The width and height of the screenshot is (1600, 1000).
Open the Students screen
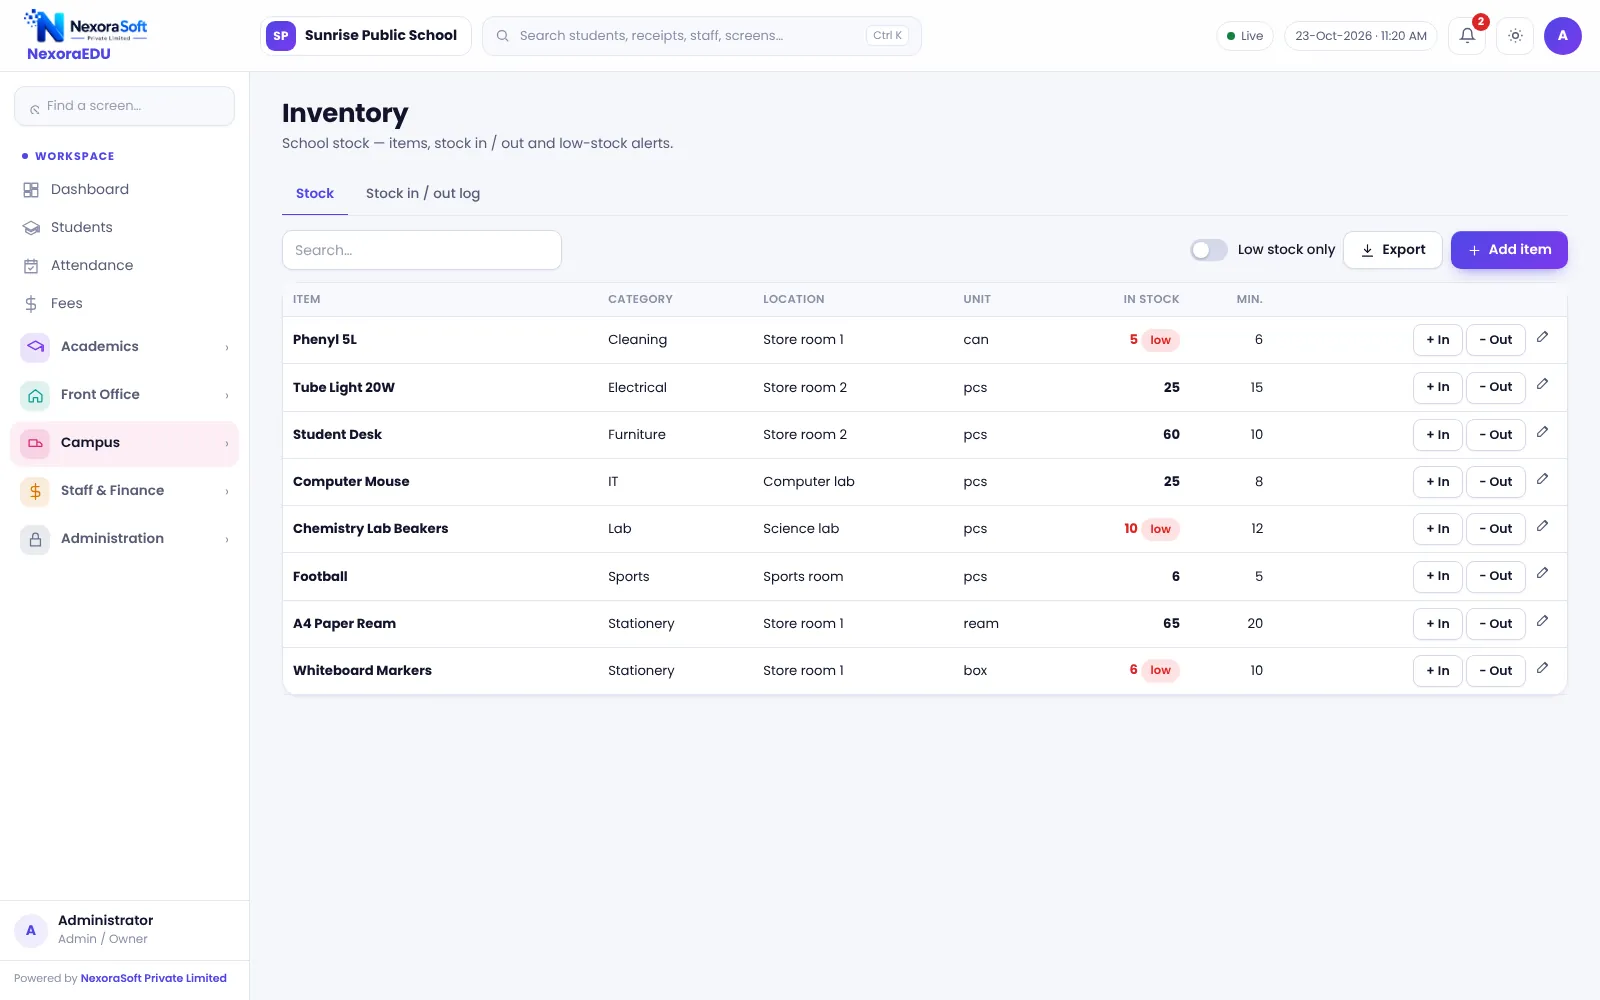tap(124, 227)
